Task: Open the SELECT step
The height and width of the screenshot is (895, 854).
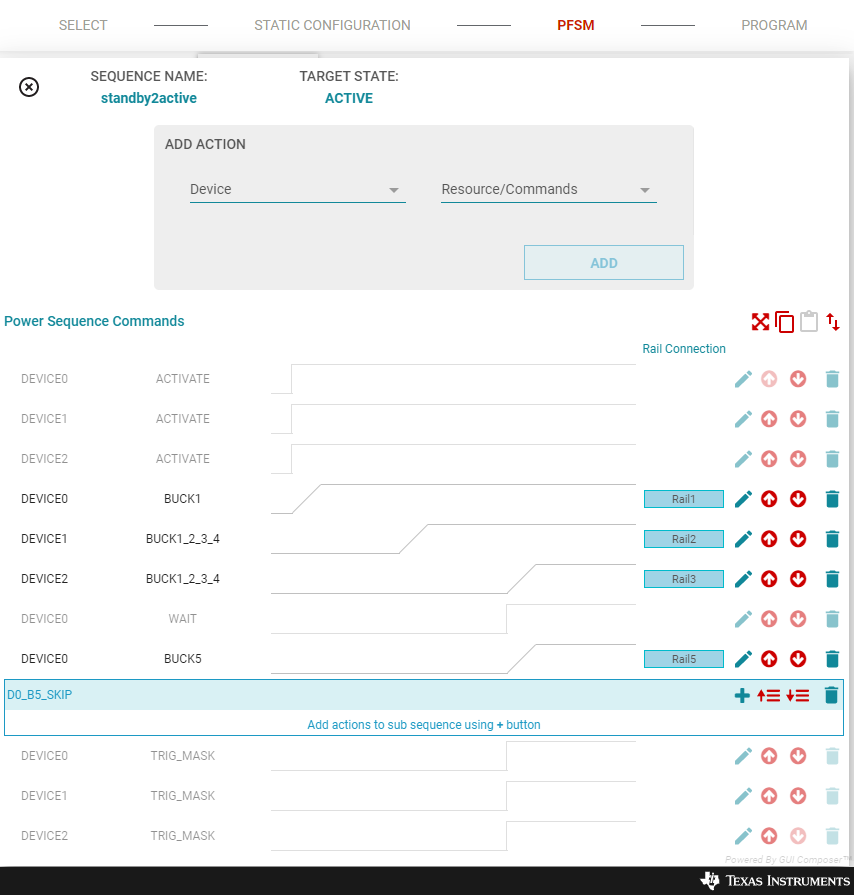Action: pos(83,25)
